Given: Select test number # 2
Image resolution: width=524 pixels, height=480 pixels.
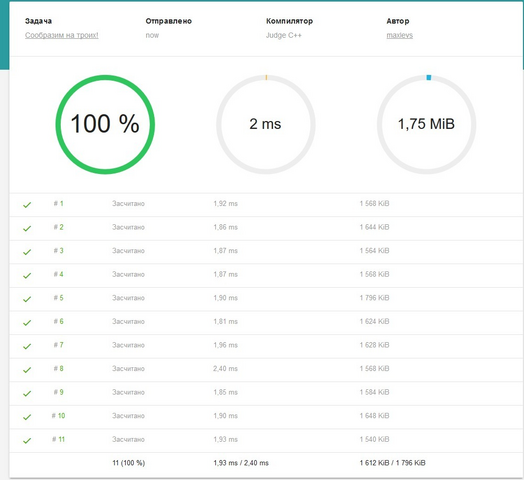Looking at the screenshot, I should point(58,227).
